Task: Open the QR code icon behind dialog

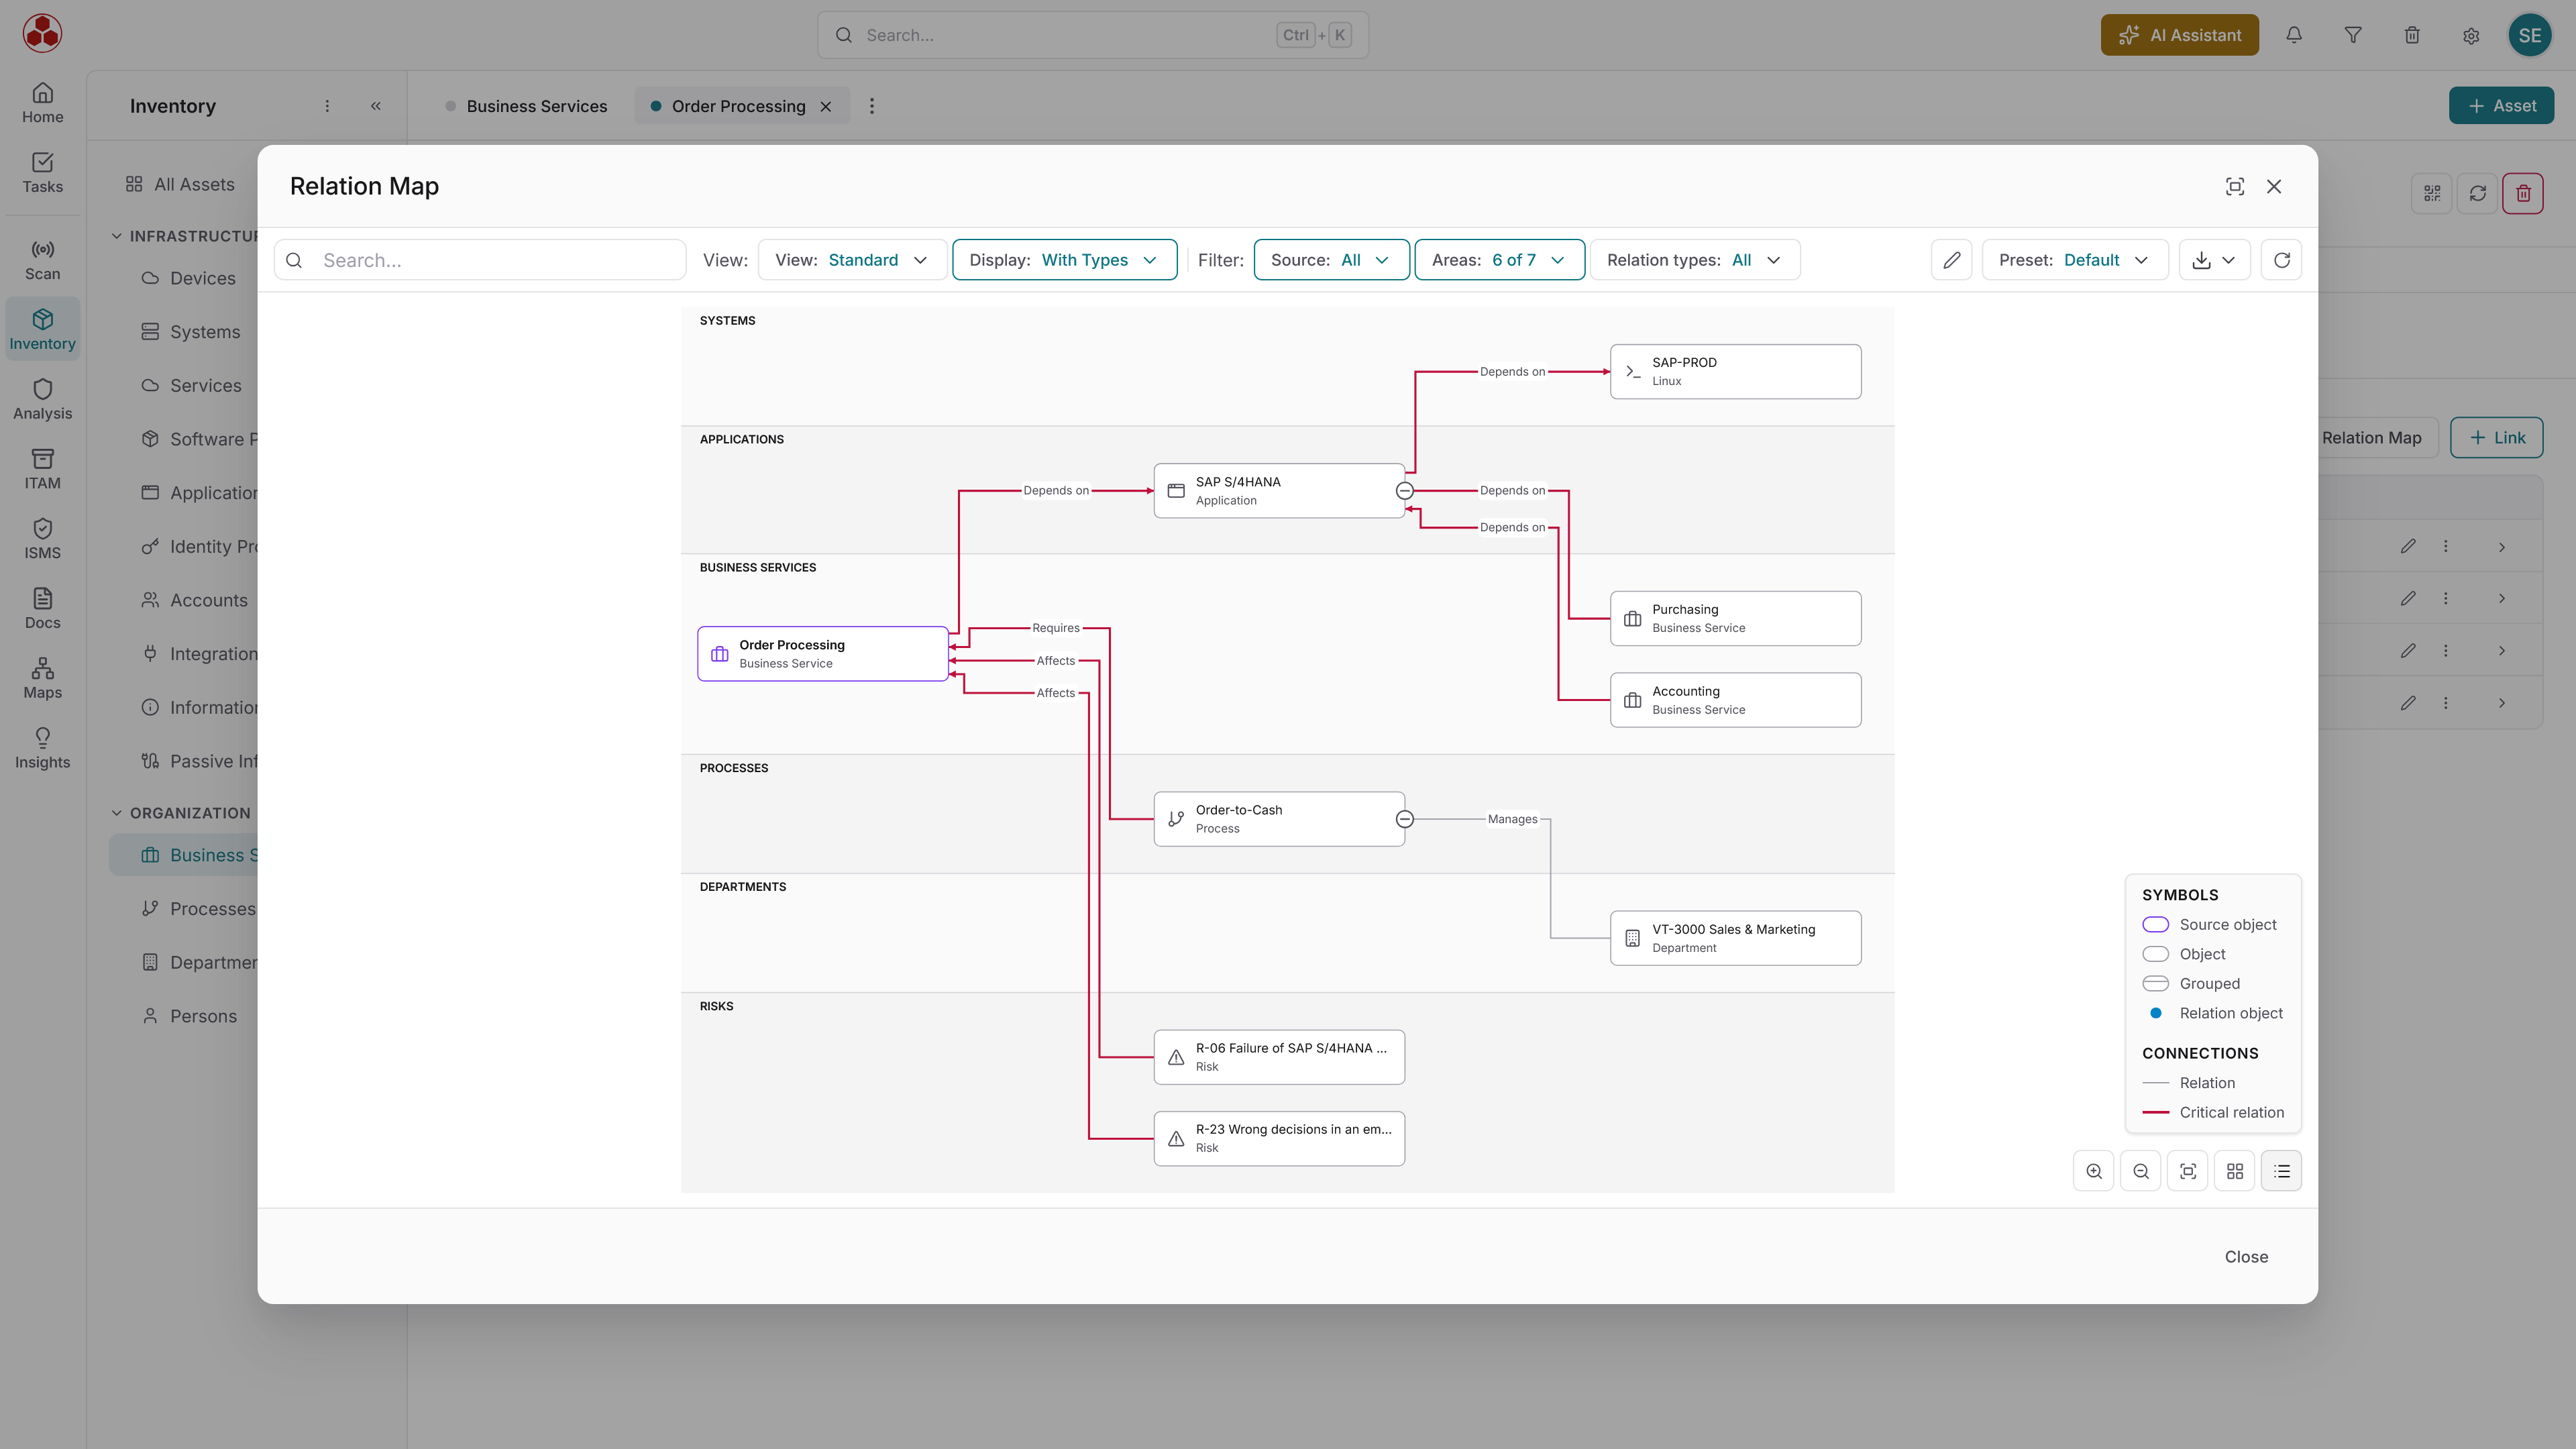Action: click(2432, 193)
